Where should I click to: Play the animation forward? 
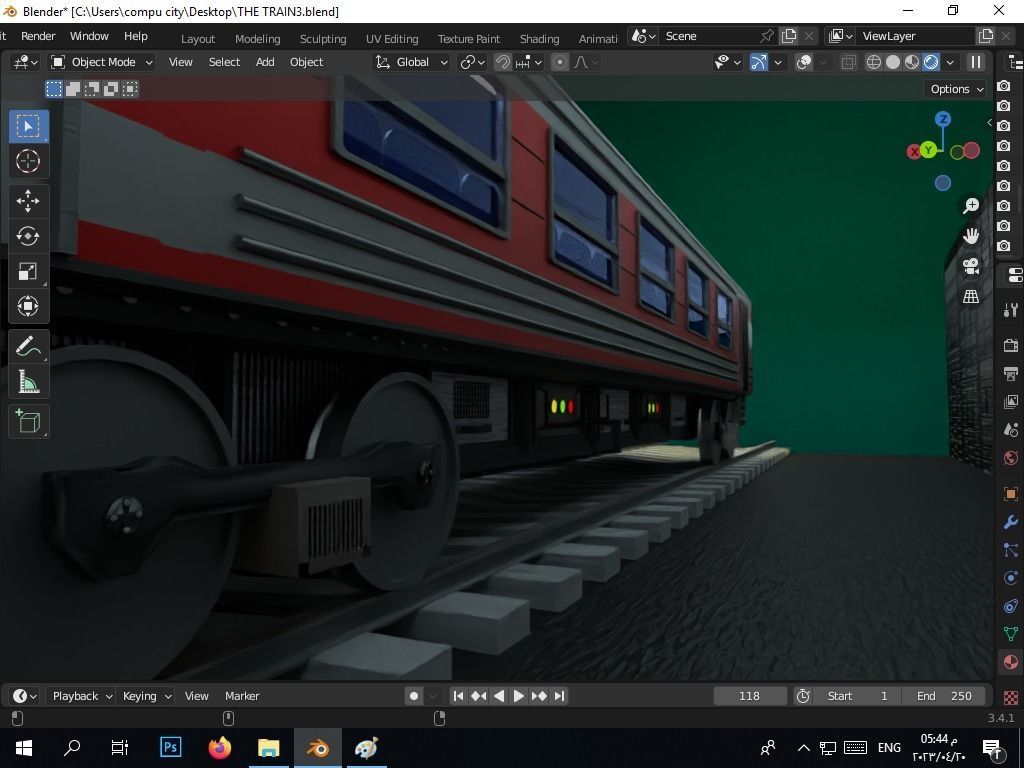[519, 696]
